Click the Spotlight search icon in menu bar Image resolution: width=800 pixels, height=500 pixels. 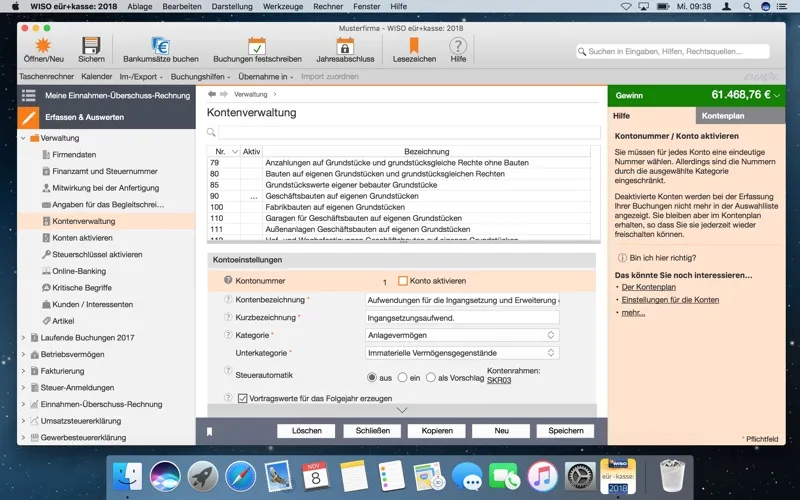[747, 7]
